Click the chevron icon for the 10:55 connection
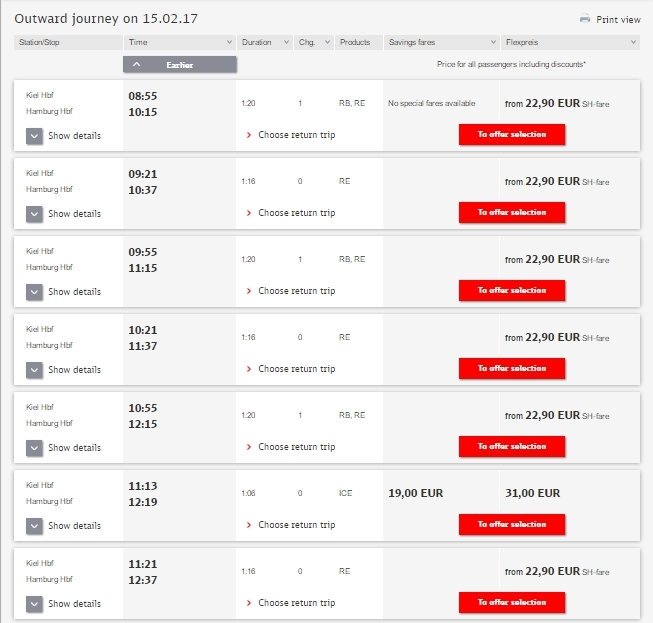This screenshot has width=653, height=623. tap(35, 447)
